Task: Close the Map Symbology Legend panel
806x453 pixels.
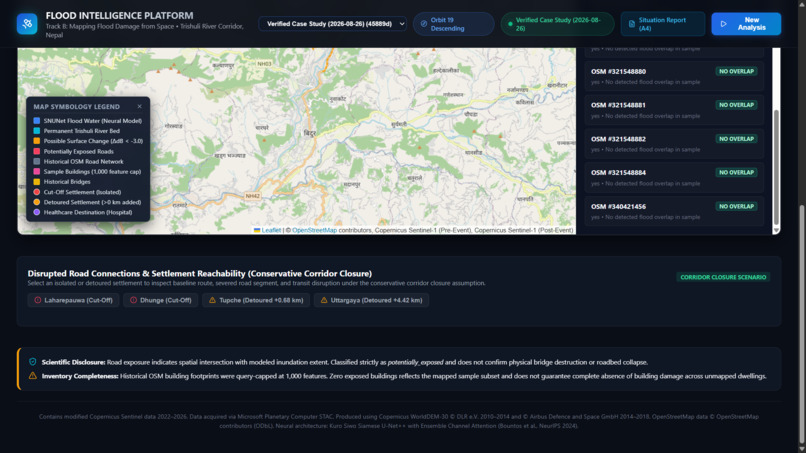Action: pos(139,106)
